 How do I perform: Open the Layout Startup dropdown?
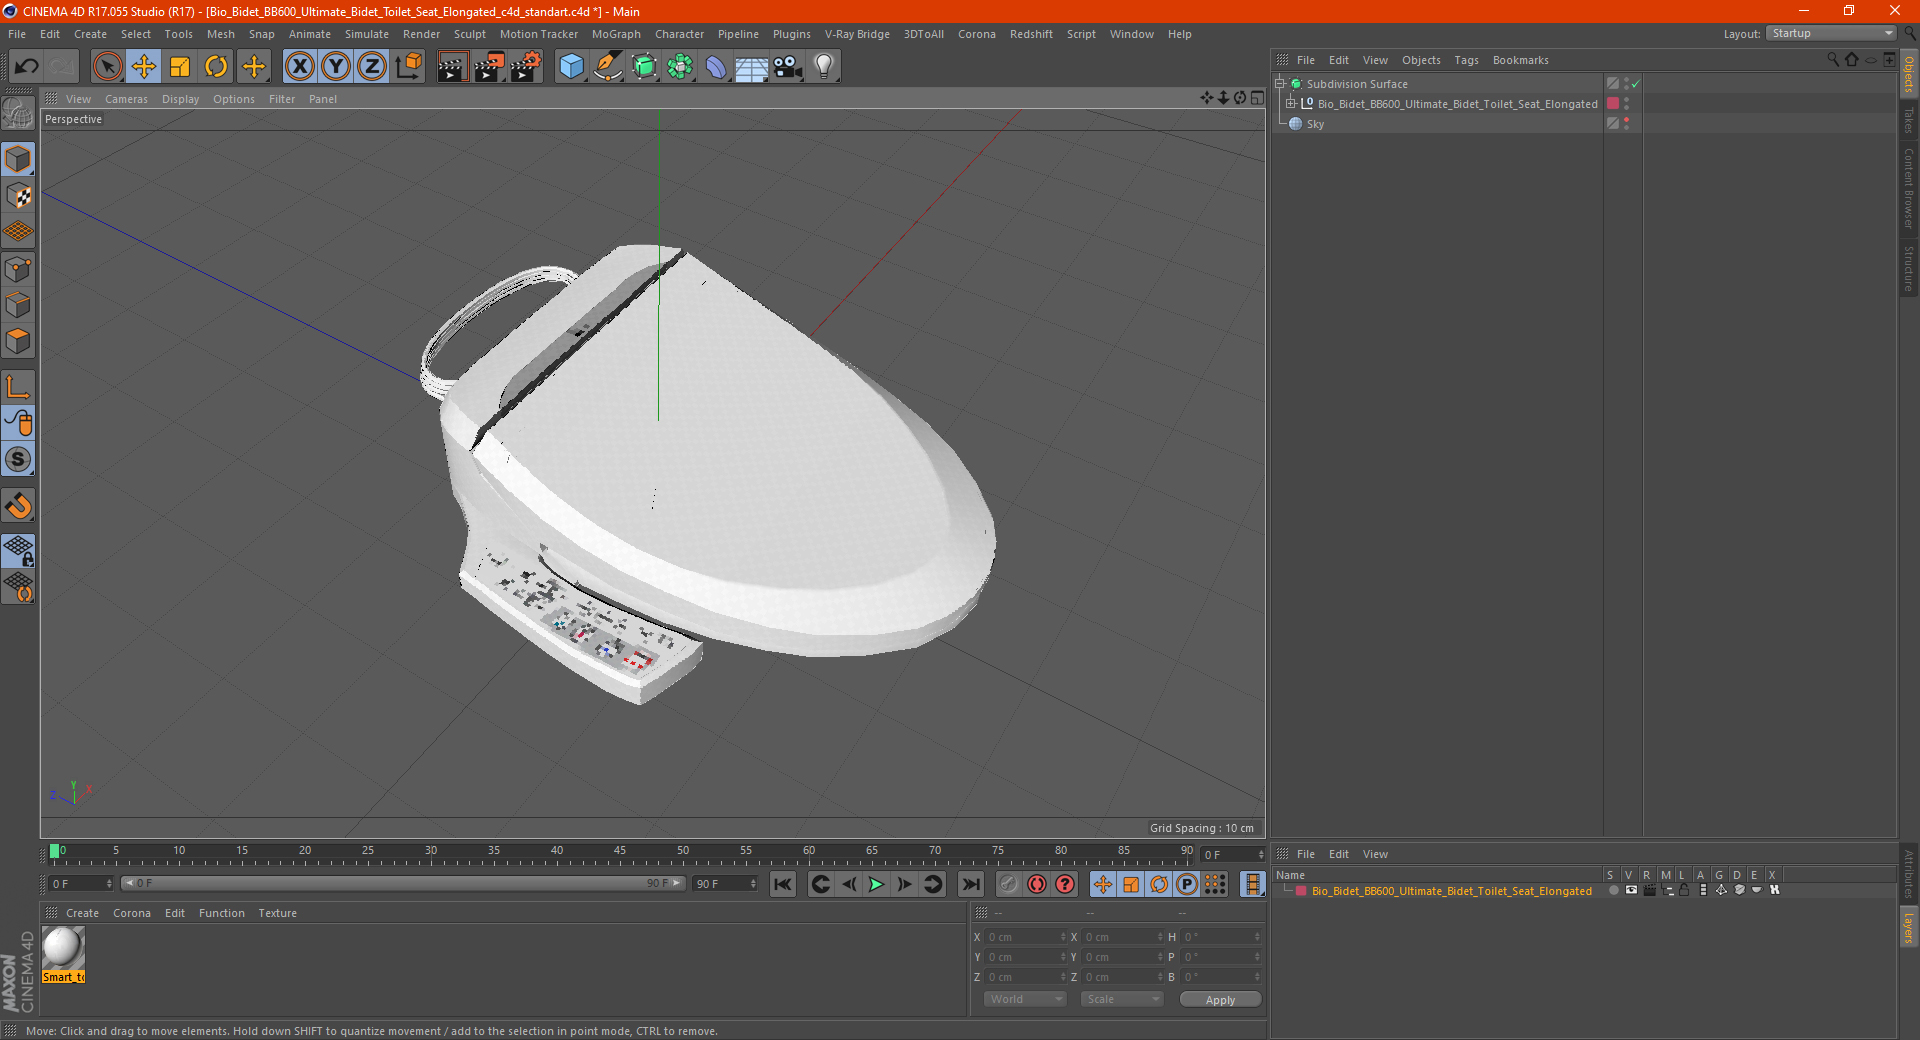coord(1831,33)
